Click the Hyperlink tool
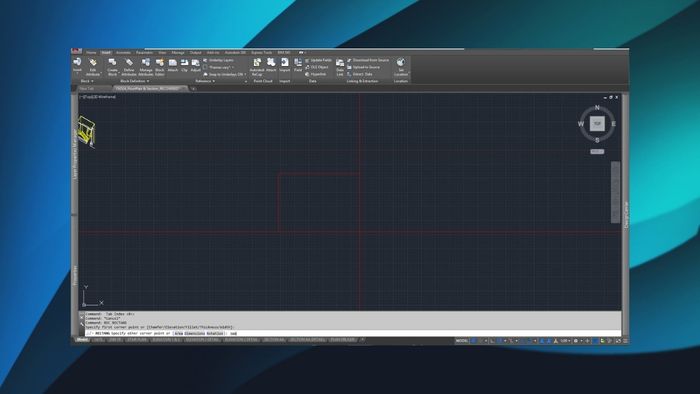Image resolution: width=700 pixels, height=394 pixels. pyautogui.click(x=316, y=74)
